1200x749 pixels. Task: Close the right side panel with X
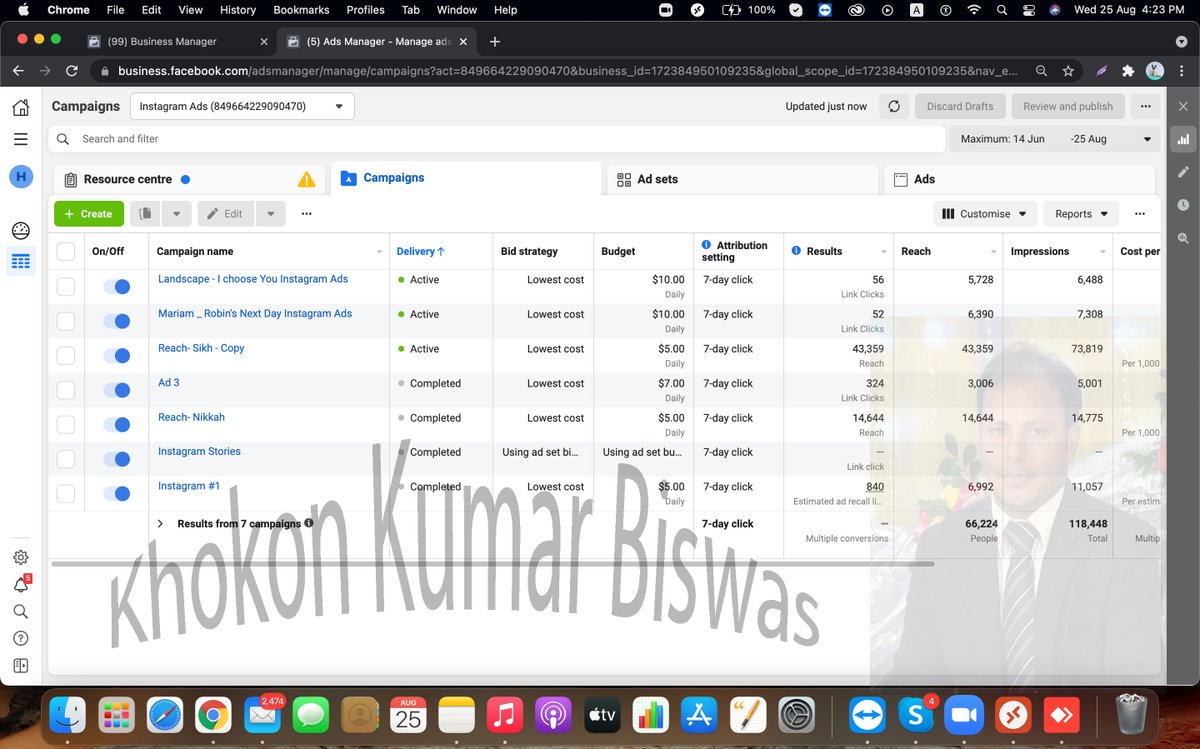1183,106
